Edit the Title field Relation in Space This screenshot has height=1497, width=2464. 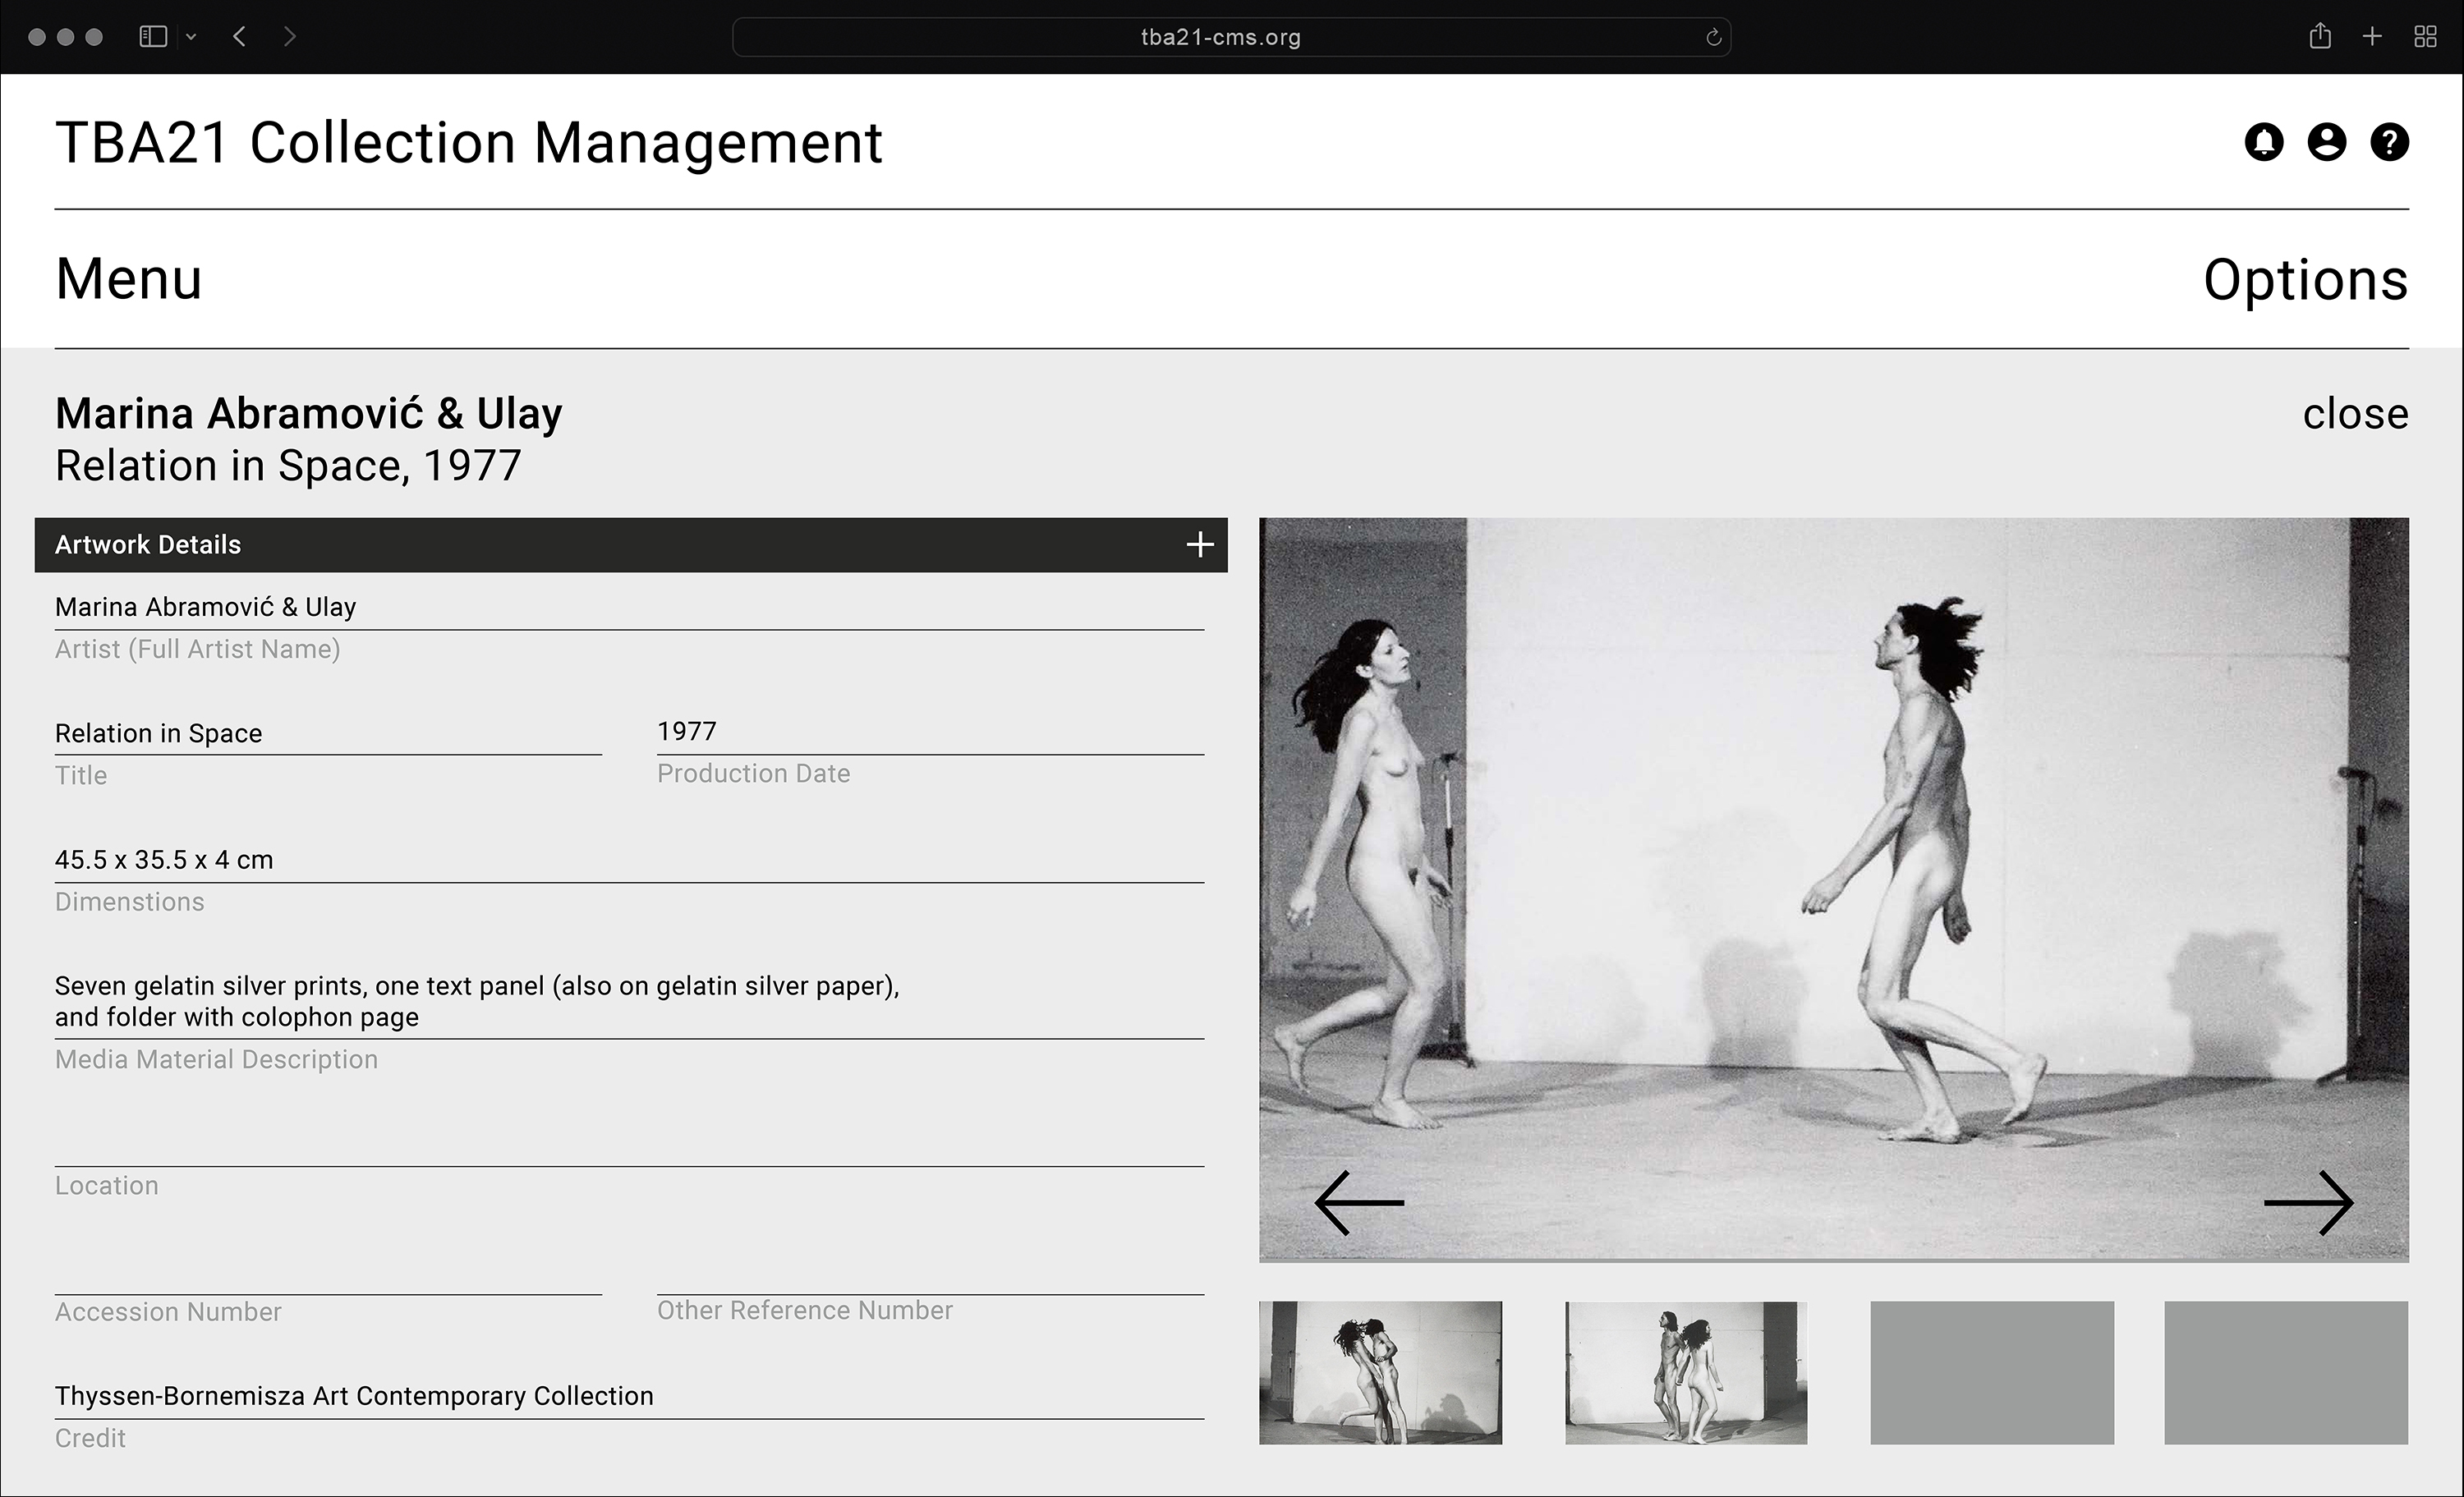(328, 733)
